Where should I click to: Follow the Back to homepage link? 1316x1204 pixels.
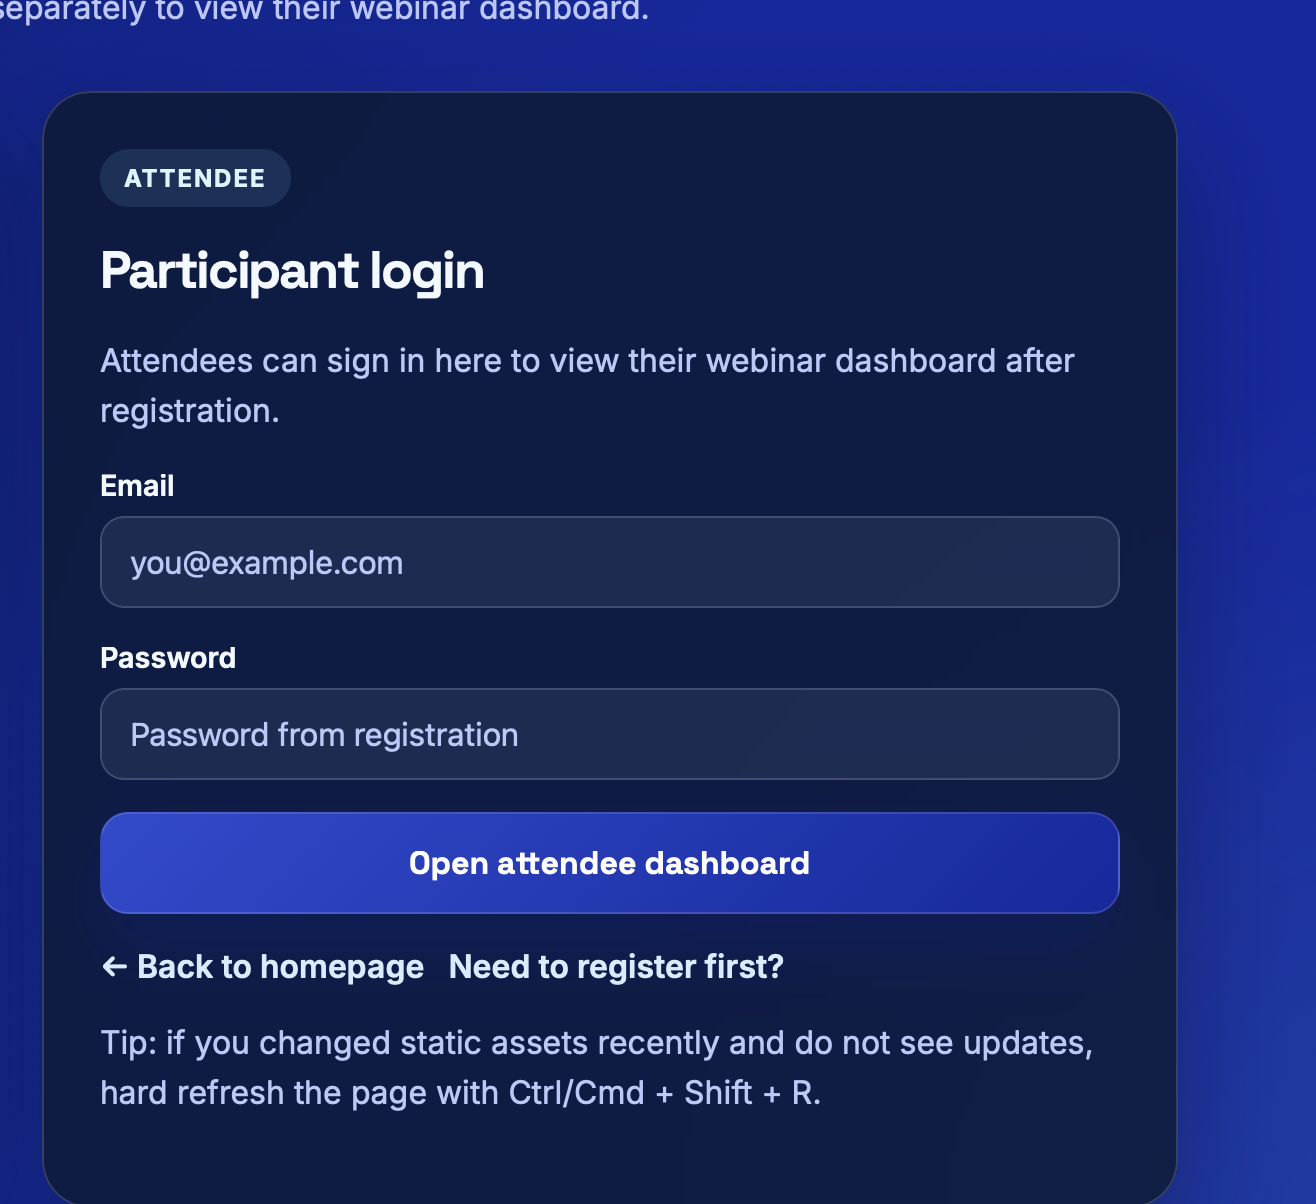280,967
